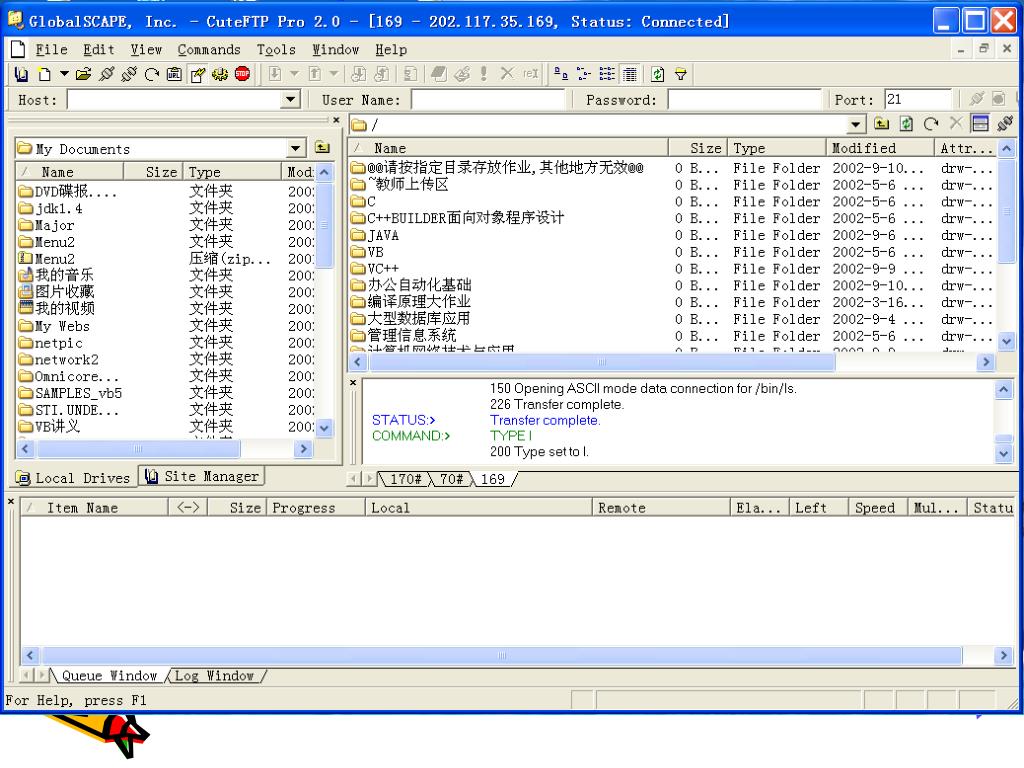Open the Commands menu

coord(209,50)
